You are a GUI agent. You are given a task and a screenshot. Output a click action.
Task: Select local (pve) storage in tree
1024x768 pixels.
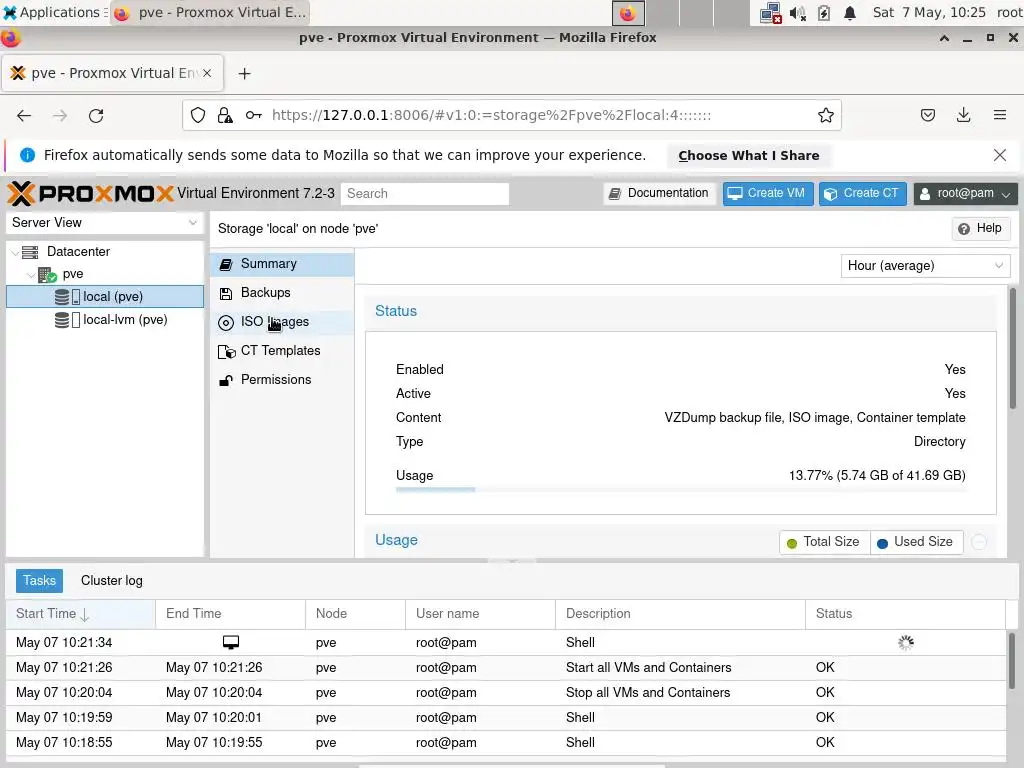coord(105,296)
